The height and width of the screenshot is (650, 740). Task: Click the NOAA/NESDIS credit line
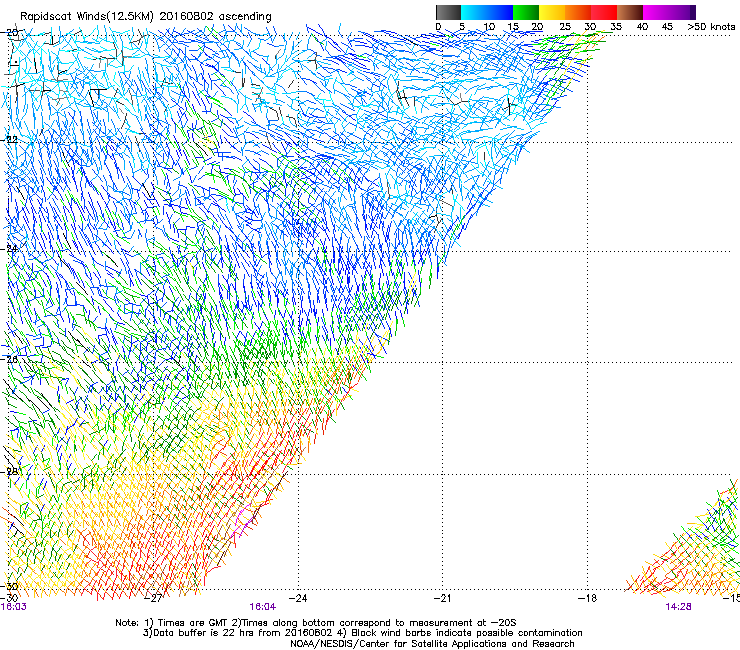coord(432,644)
